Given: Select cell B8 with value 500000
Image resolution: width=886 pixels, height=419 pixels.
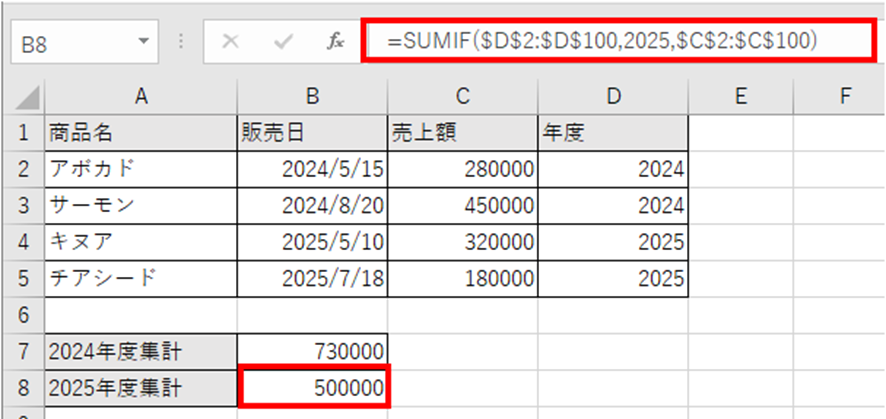Looking at the screenshot, I should click(313, 386).
